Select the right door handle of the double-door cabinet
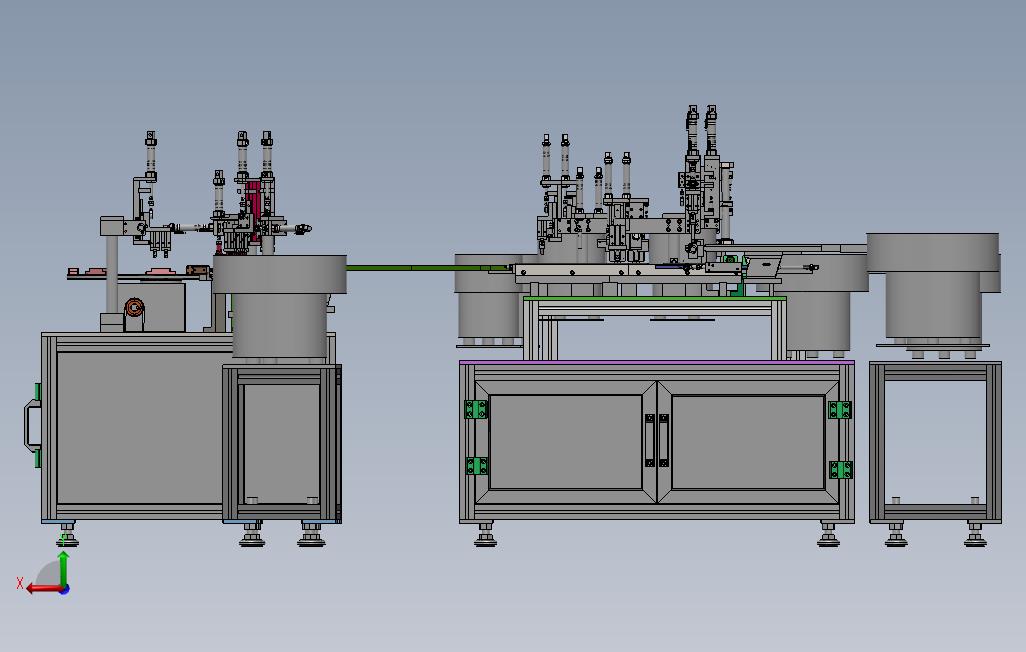1026x652 pixels. click(663, 440)
